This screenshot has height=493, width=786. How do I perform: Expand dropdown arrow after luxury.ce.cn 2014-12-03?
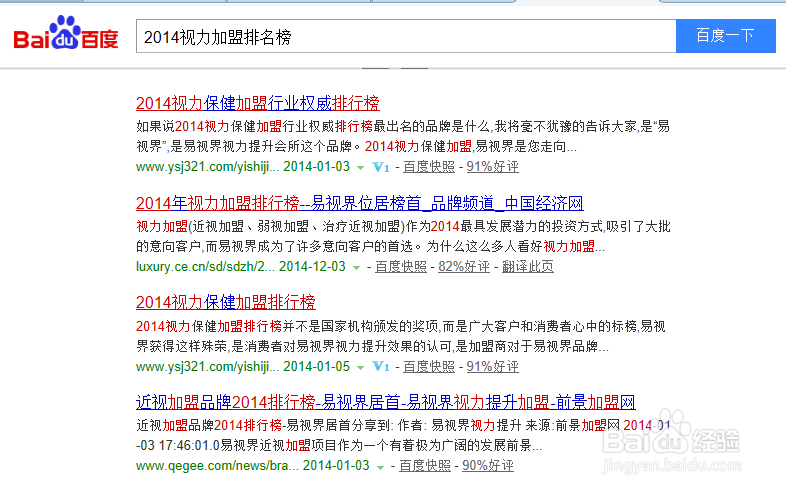pos(356,268)
